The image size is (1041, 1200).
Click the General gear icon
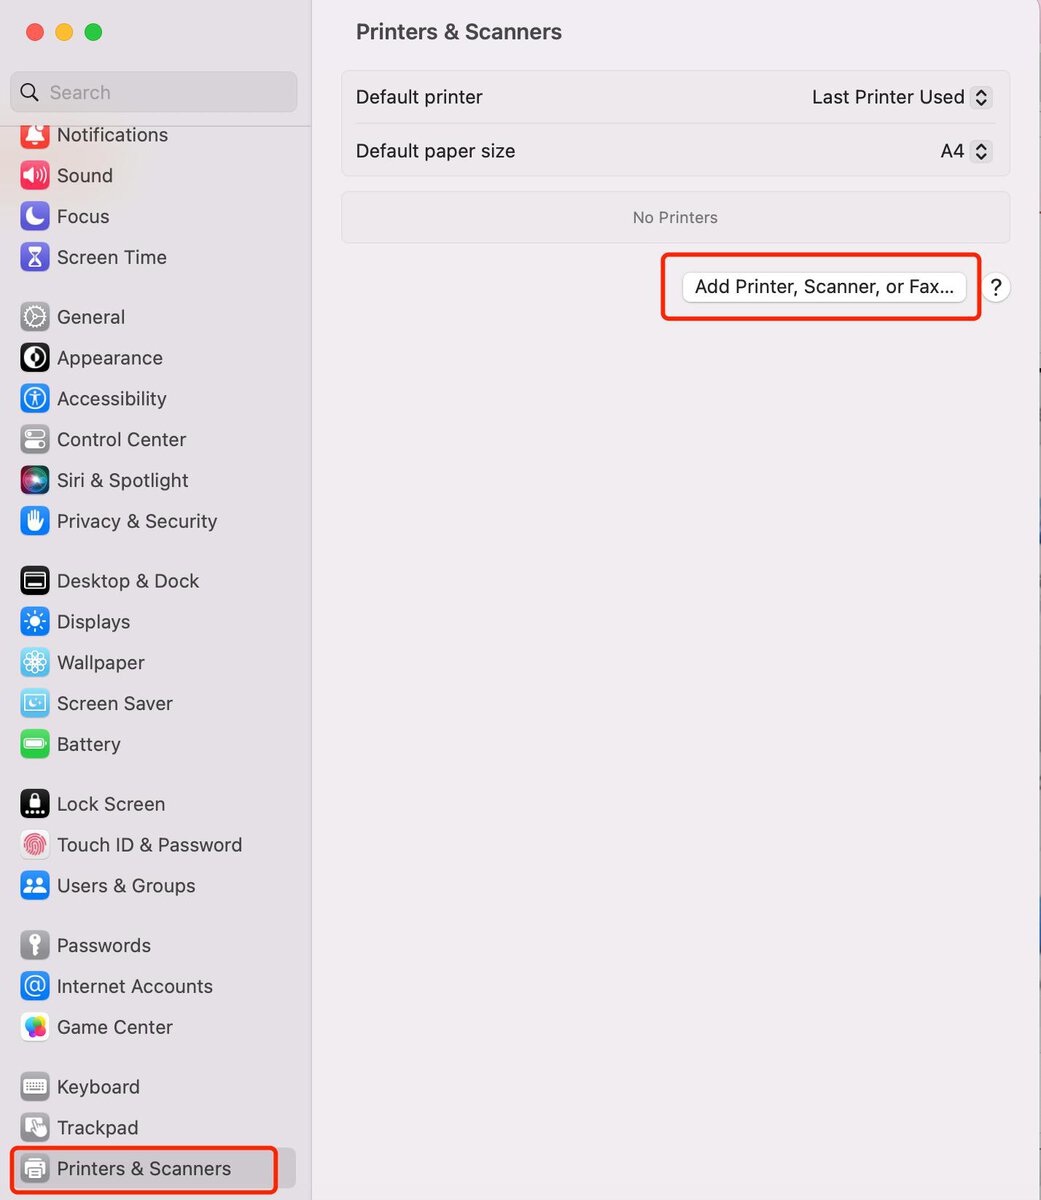click(x=35, y=317)
